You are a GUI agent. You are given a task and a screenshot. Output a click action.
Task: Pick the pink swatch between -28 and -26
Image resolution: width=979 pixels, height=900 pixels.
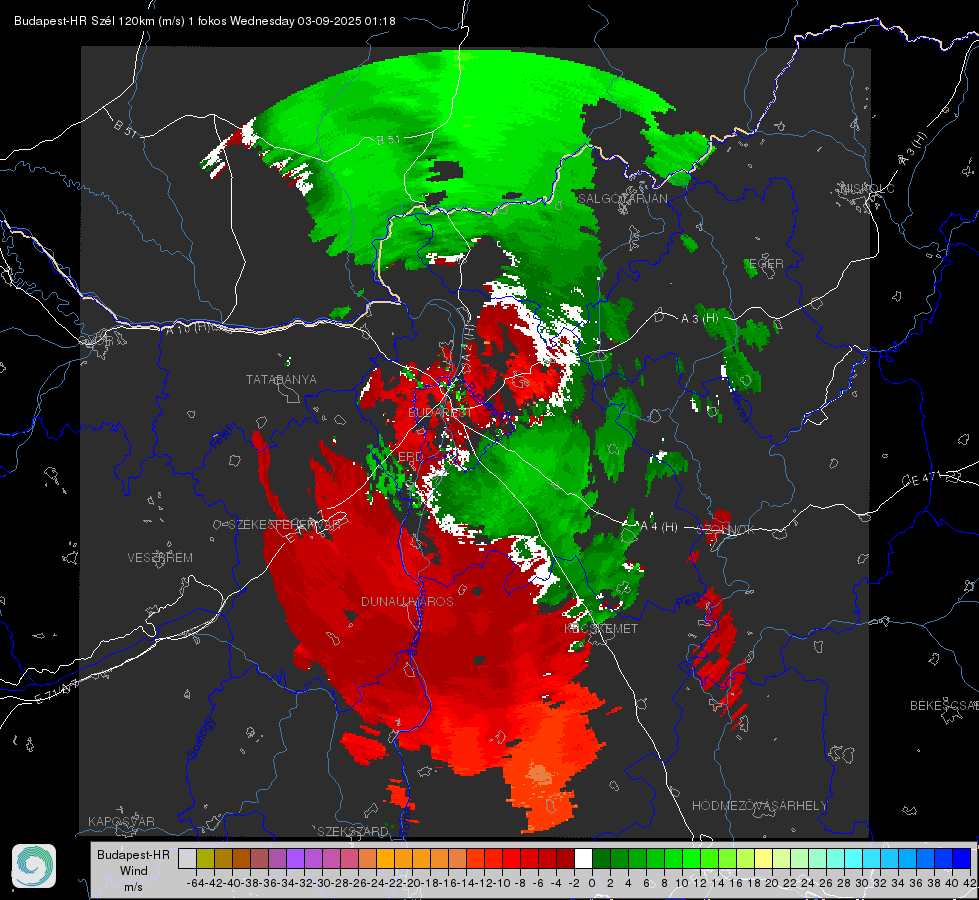[x=349, y=858]
